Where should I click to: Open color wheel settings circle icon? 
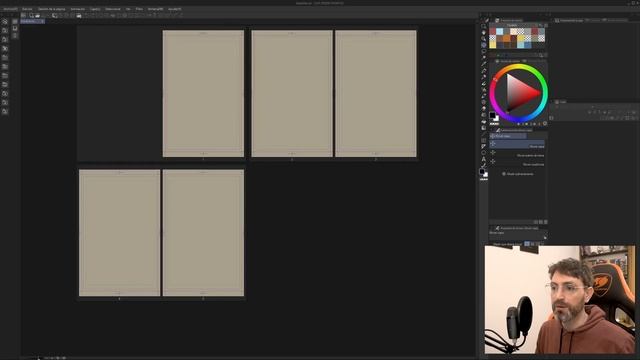pyautogui.click(x=545, y=123)
